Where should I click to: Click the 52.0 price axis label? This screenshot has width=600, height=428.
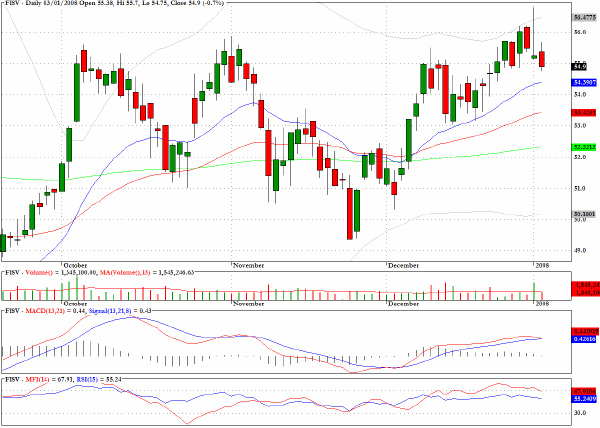click(580, 157)
